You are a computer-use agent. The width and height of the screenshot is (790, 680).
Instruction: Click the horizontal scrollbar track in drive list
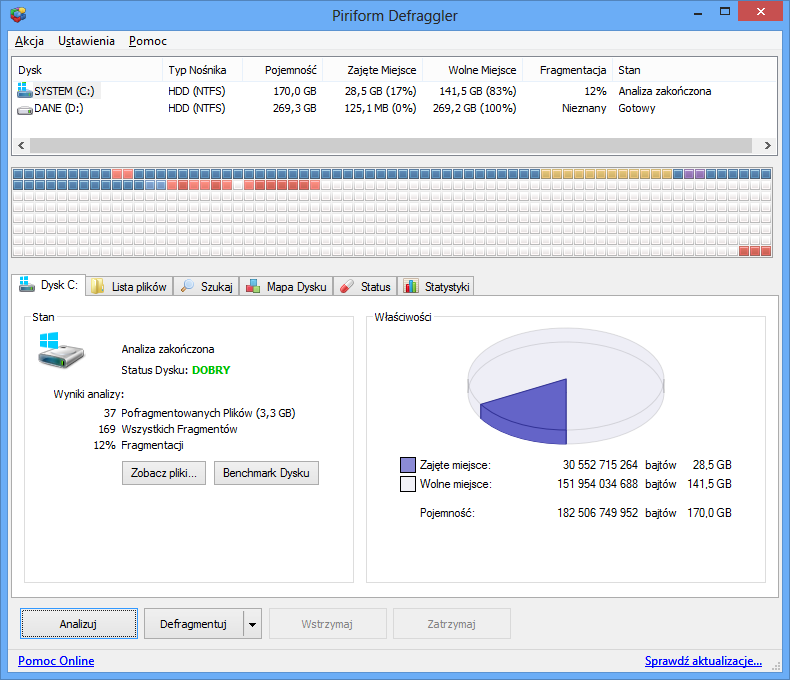point(390,146)
